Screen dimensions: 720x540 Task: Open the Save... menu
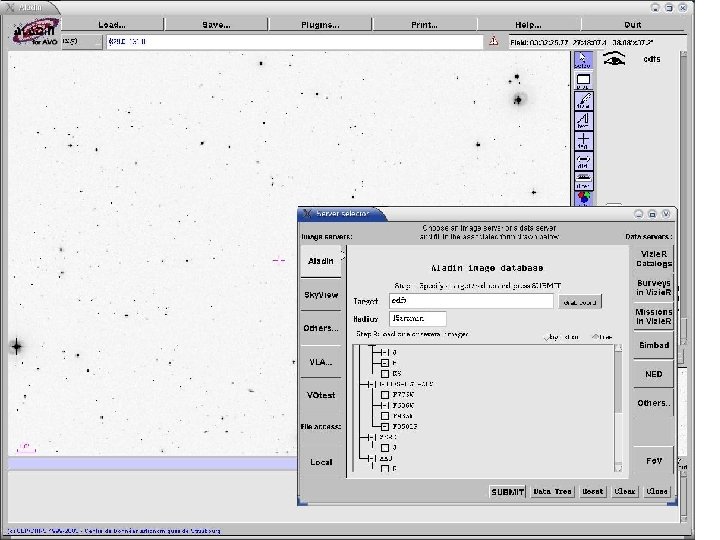coord(216,25)
